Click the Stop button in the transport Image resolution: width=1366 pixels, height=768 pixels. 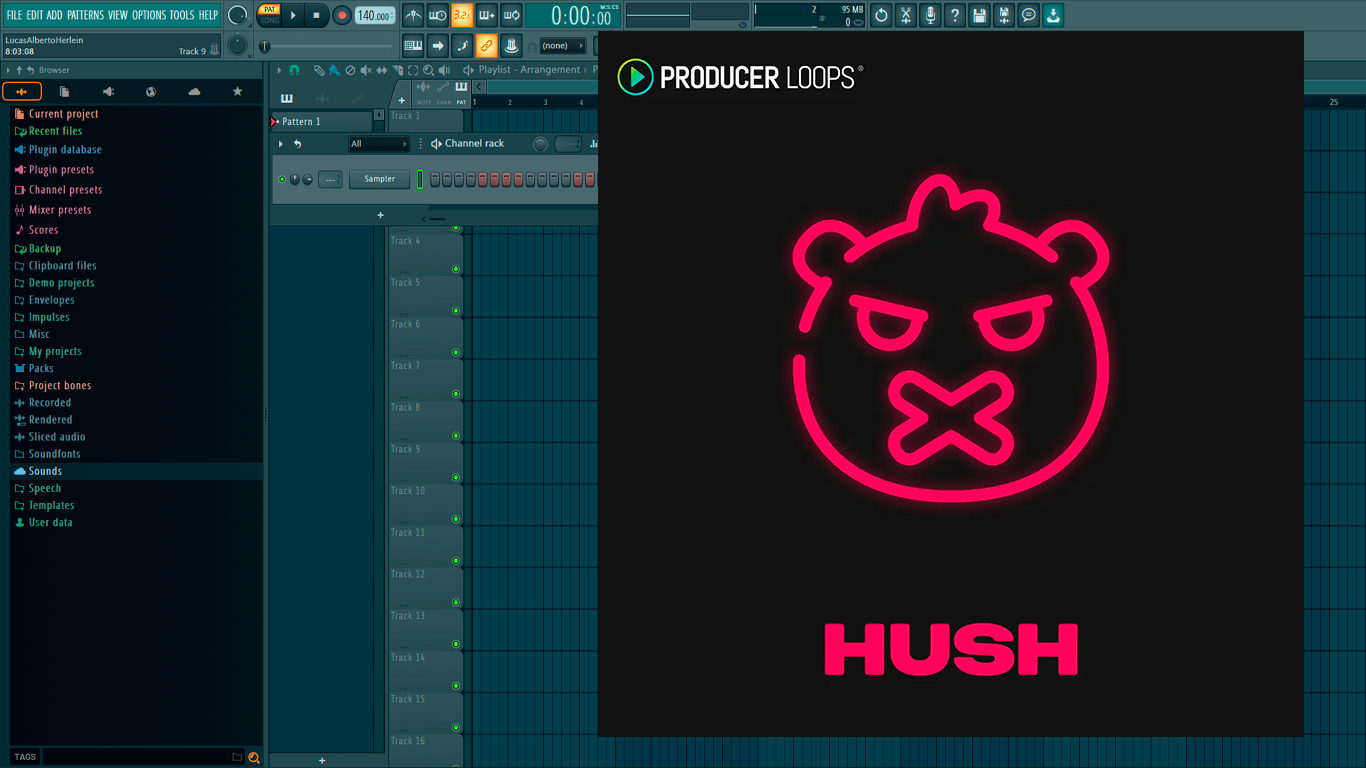click(316, 15)
